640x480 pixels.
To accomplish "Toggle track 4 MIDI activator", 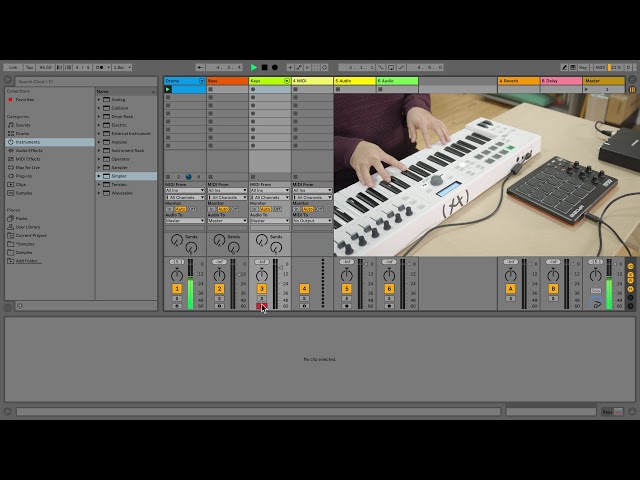I will click(x=304, y=289).
